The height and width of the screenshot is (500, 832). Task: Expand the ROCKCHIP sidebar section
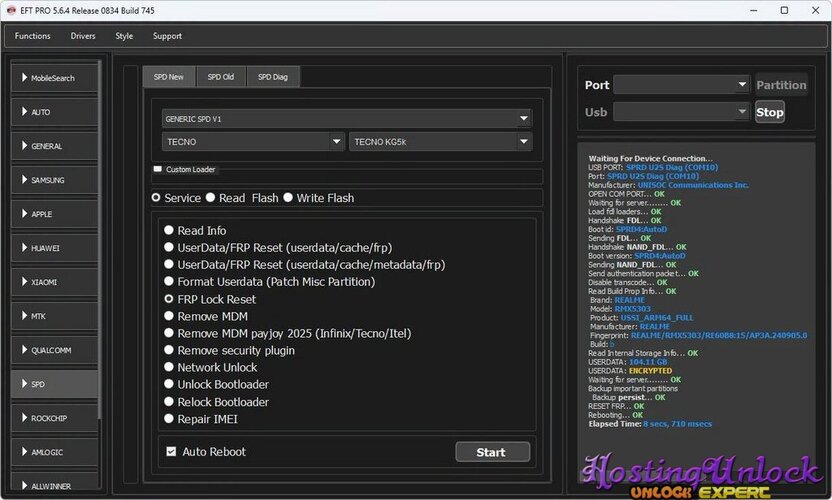[54, 418]
